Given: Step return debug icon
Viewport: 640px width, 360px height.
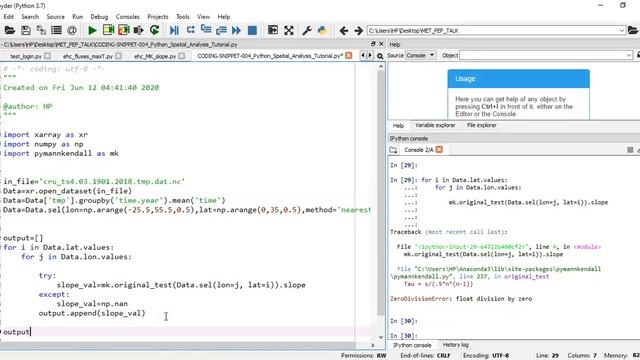Looking at the screenshot, I should pyautogui.click(x=221, y=30).
